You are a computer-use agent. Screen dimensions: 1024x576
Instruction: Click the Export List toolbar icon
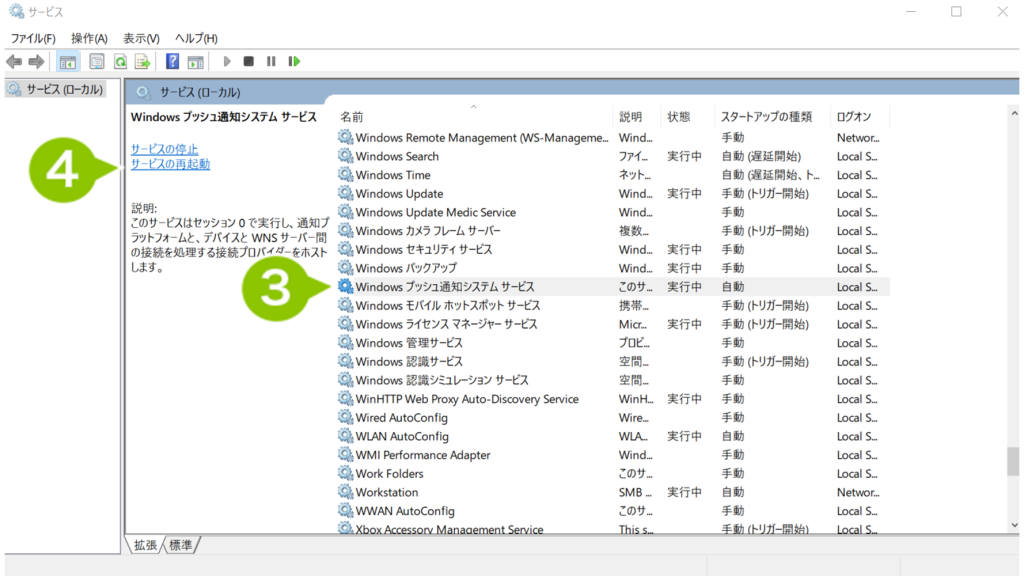click(142, 61)
